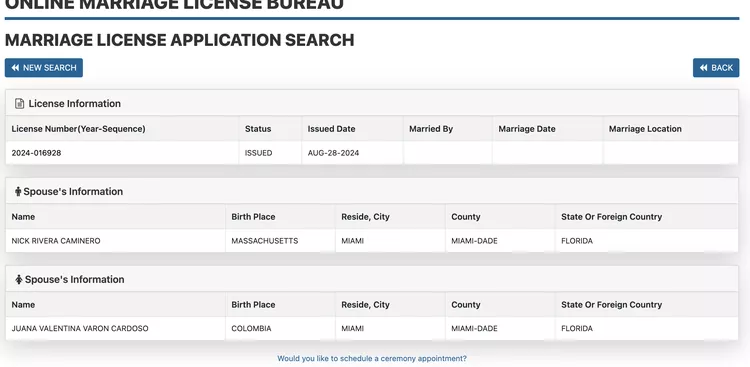Click the document icon beside License Information
This screenshot has width=750, height=367.
point(19,103)
